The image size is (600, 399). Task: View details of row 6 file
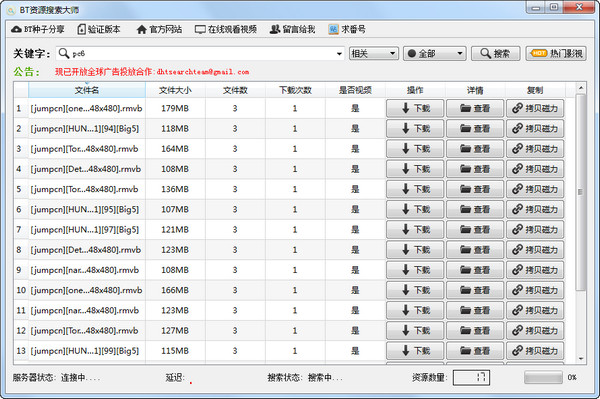475,209
